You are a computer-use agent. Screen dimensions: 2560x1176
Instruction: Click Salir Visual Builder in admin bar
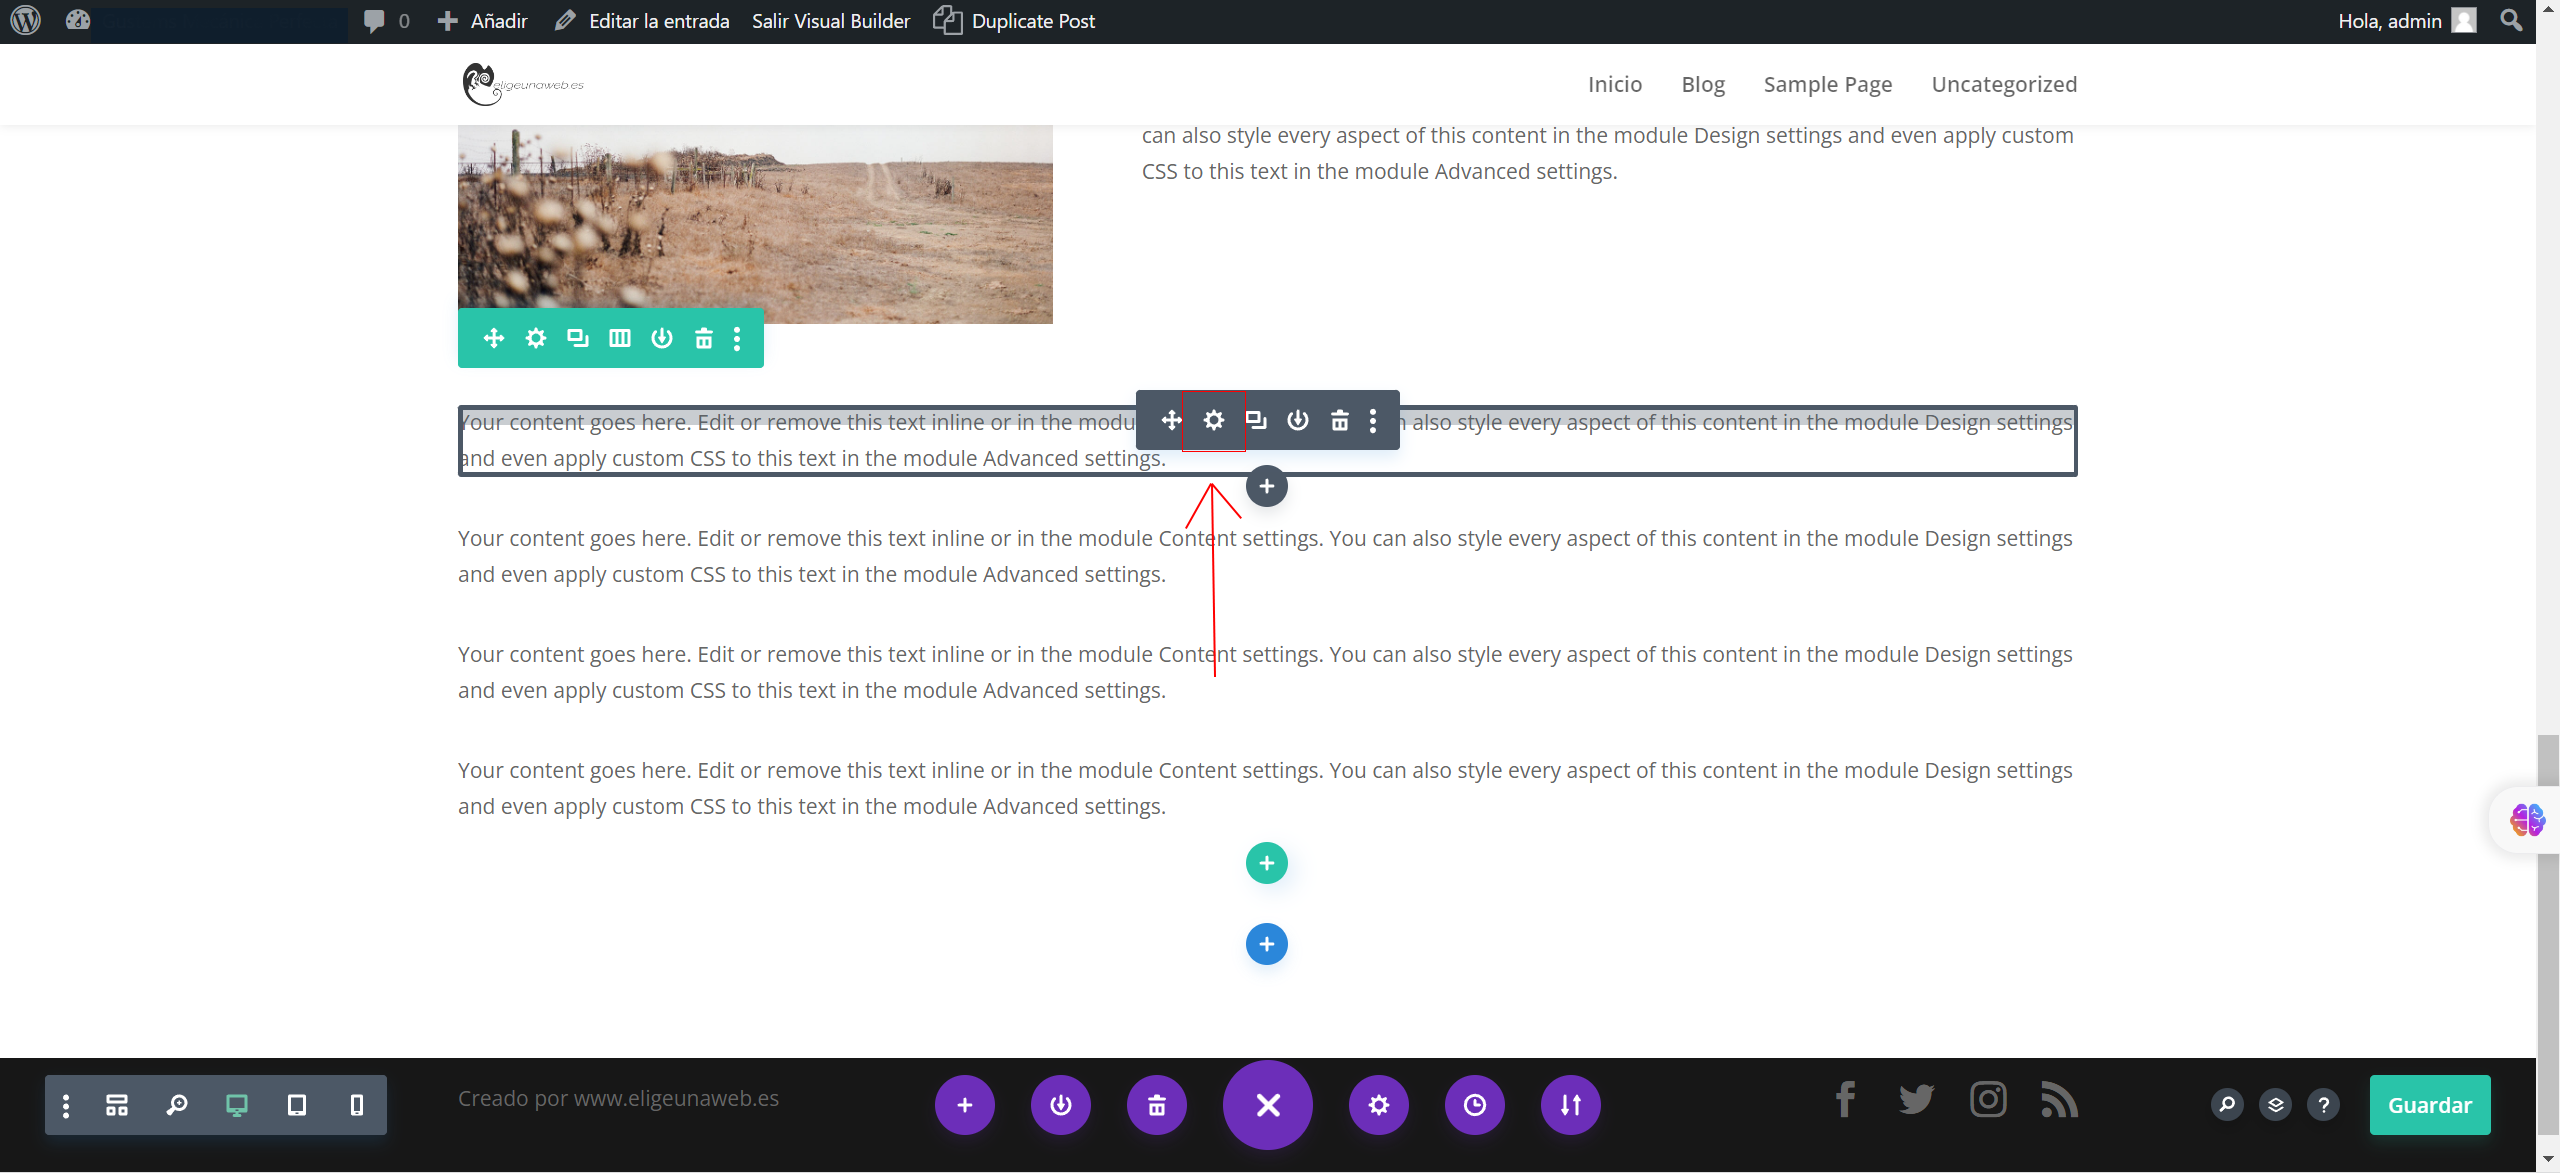click(x=830, y=21)
